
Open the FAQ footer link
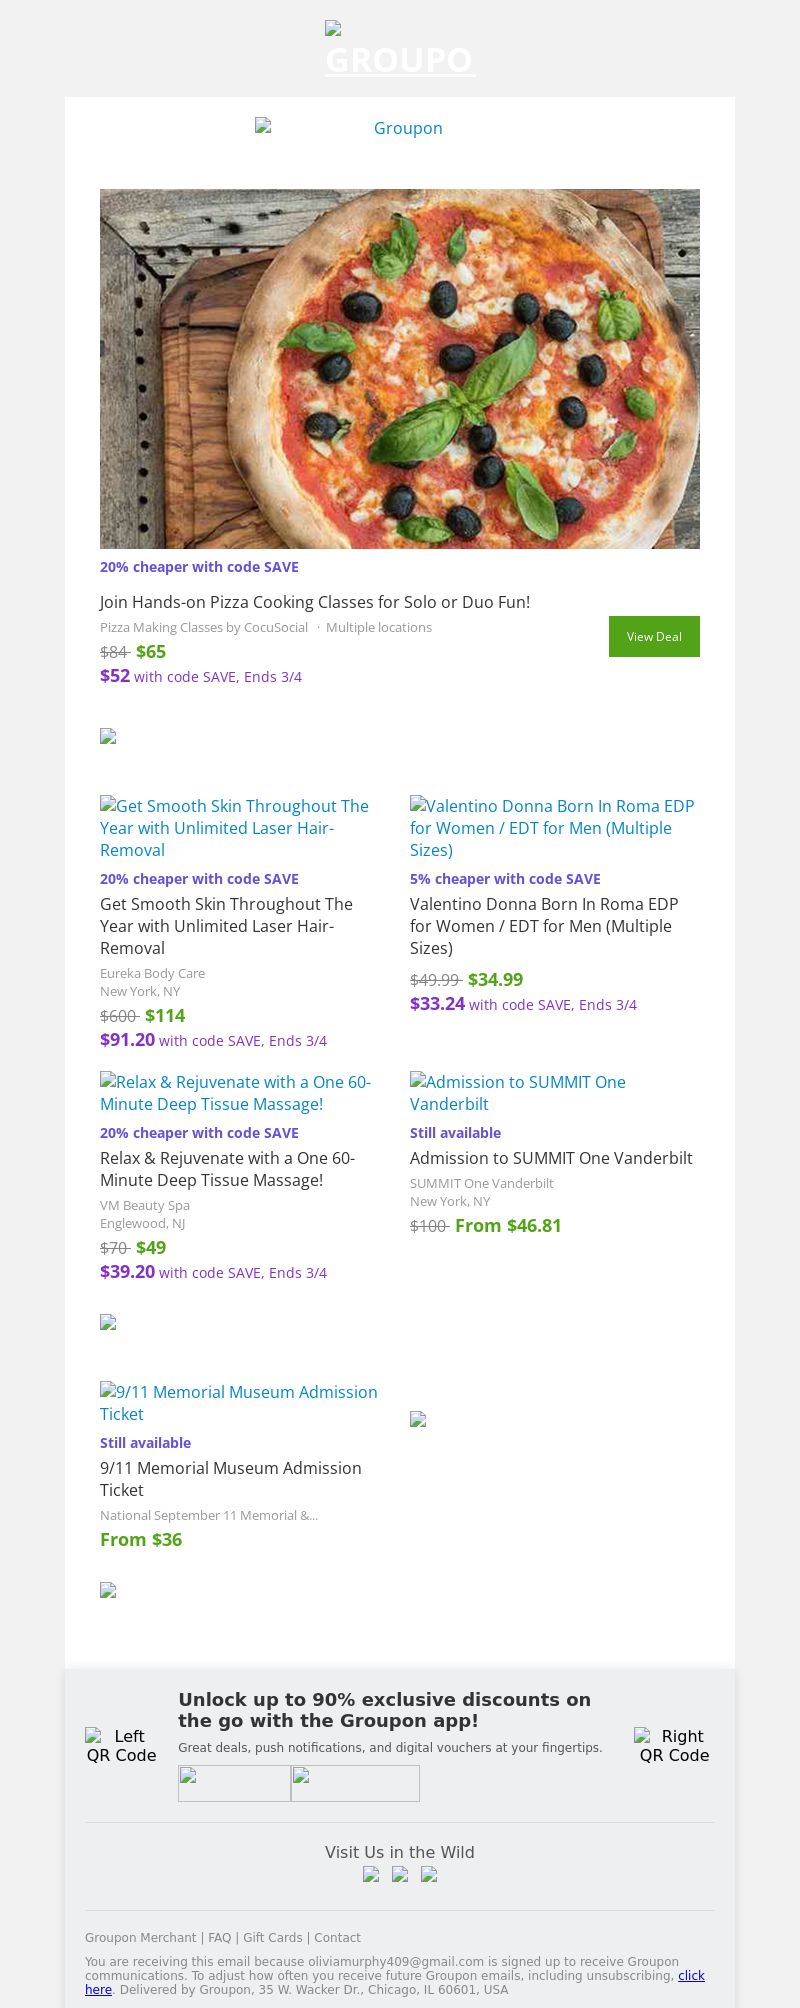219,1938
